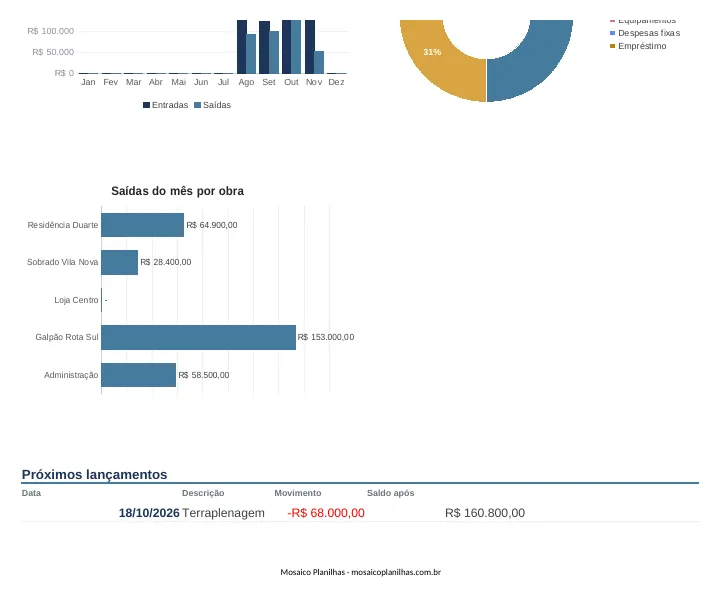This screenshot has width=719, height=597.
Task: Click the 'Próximos lançamentos' heading
Action: click(x=94, y=474)
